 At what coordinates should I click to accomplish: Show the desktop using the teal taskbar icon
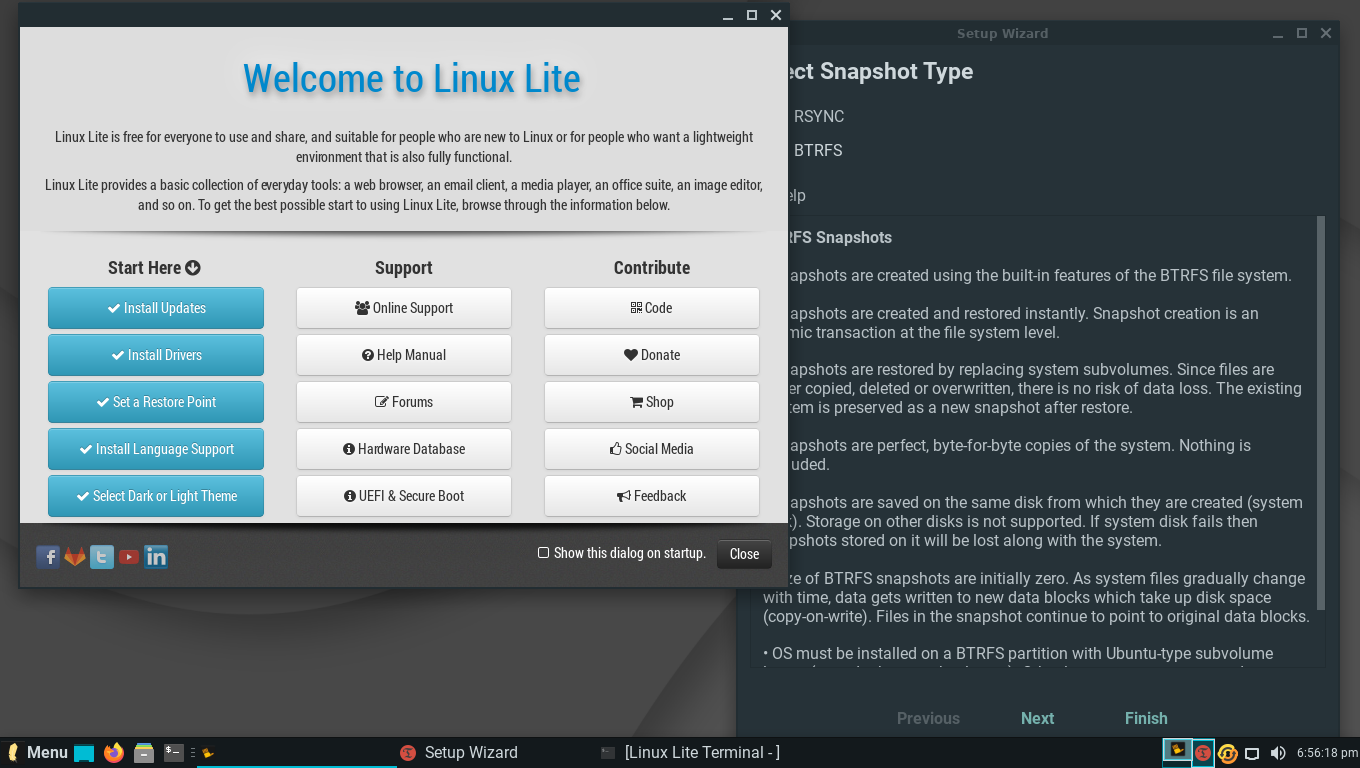(84, 753)
